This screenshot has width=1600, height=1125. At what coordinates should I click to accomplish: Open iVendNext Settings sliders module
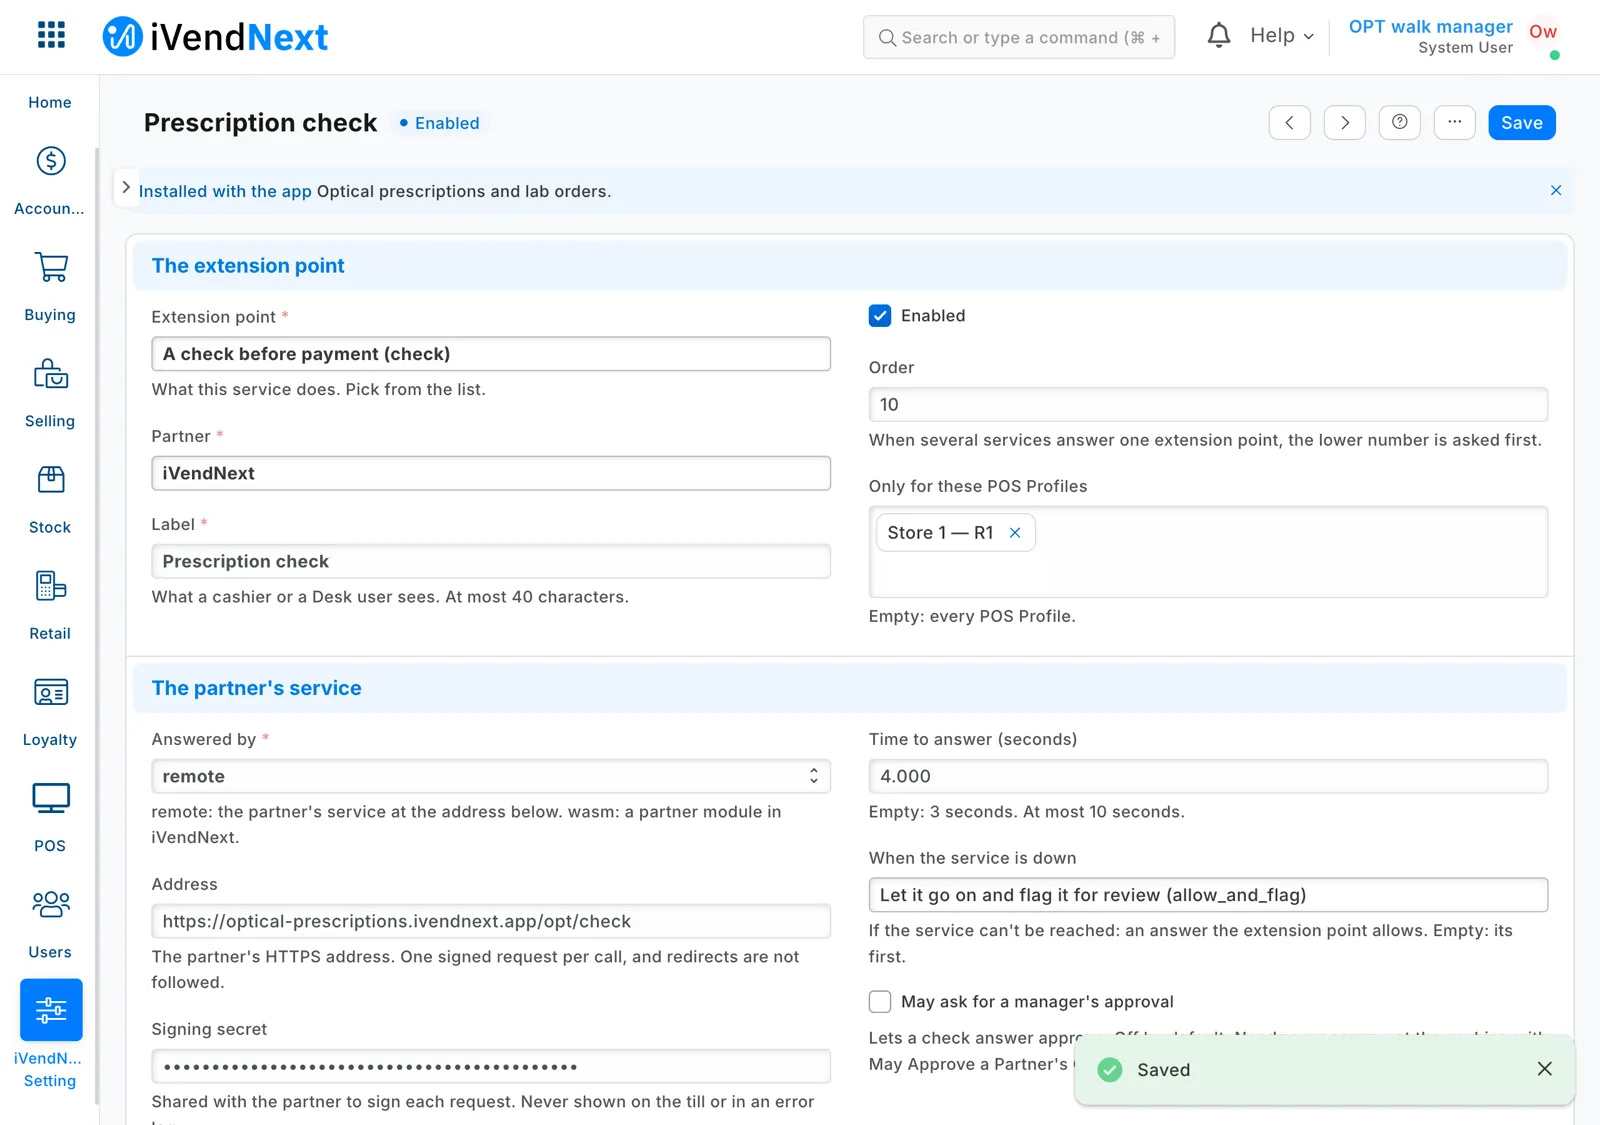click(x=50, y=1035)
